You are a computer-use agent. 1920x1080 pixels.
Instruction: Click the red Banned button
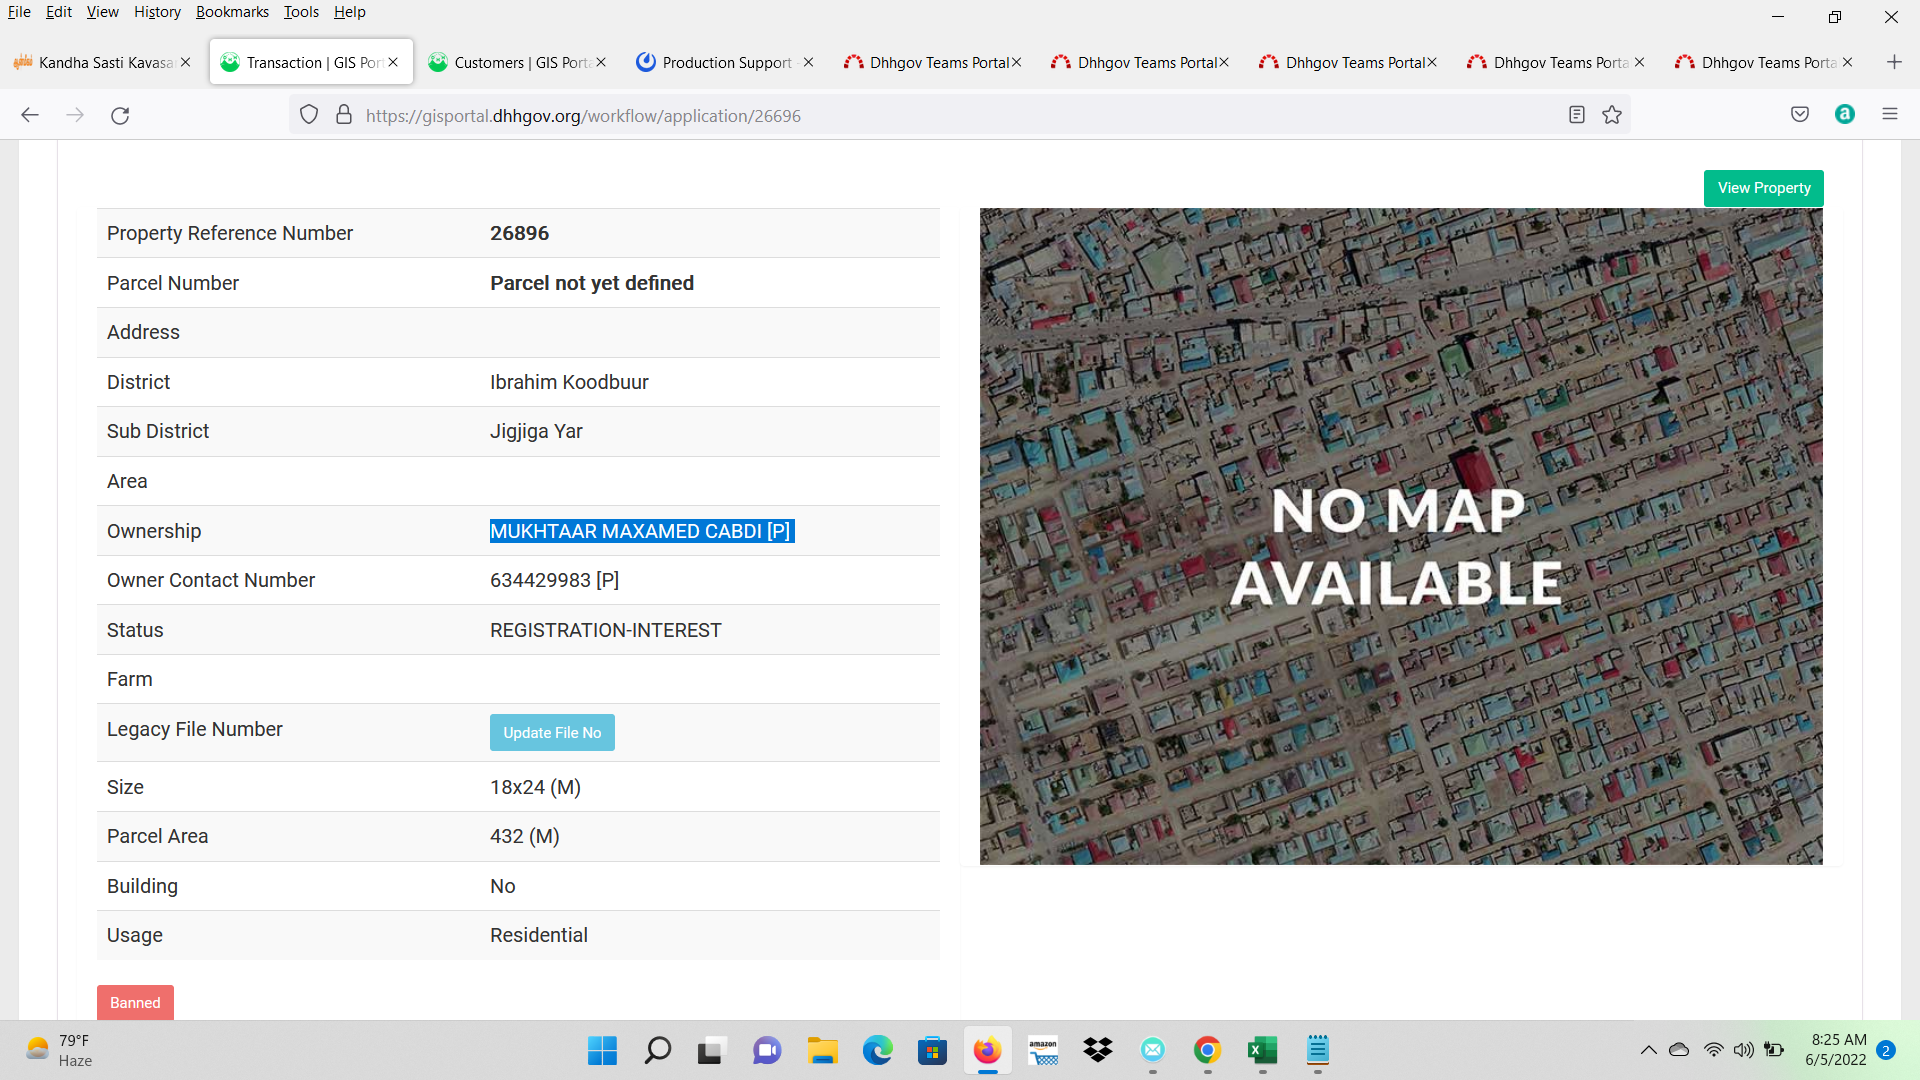[135, 1003]
